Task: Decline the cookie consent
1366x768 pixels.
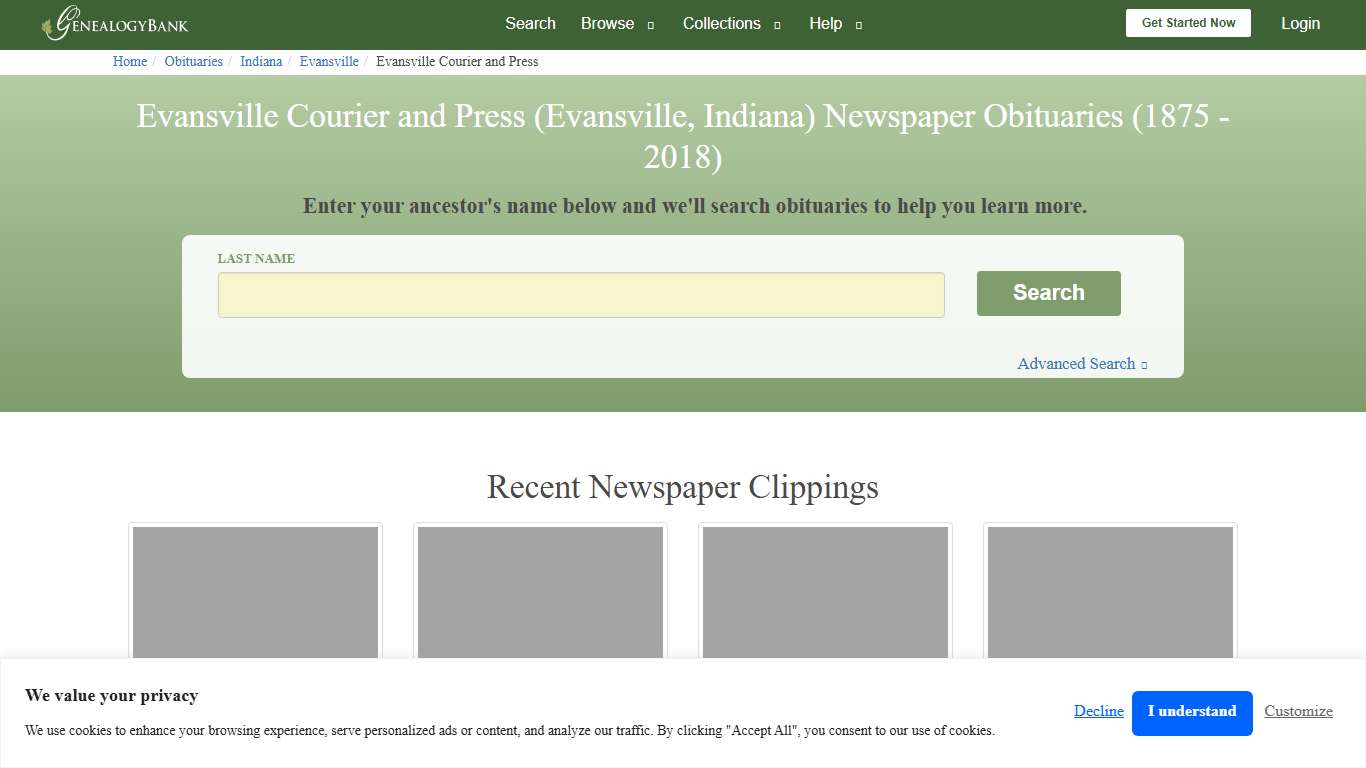Action: point(1098,711)
